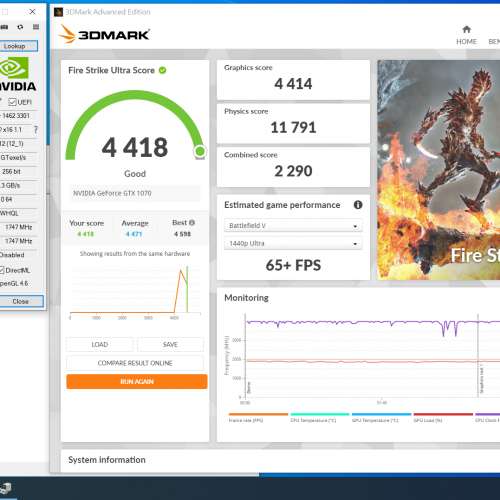
Task: Click the NVIDIA GeForce GTX 1070 label
Action: 112,193
